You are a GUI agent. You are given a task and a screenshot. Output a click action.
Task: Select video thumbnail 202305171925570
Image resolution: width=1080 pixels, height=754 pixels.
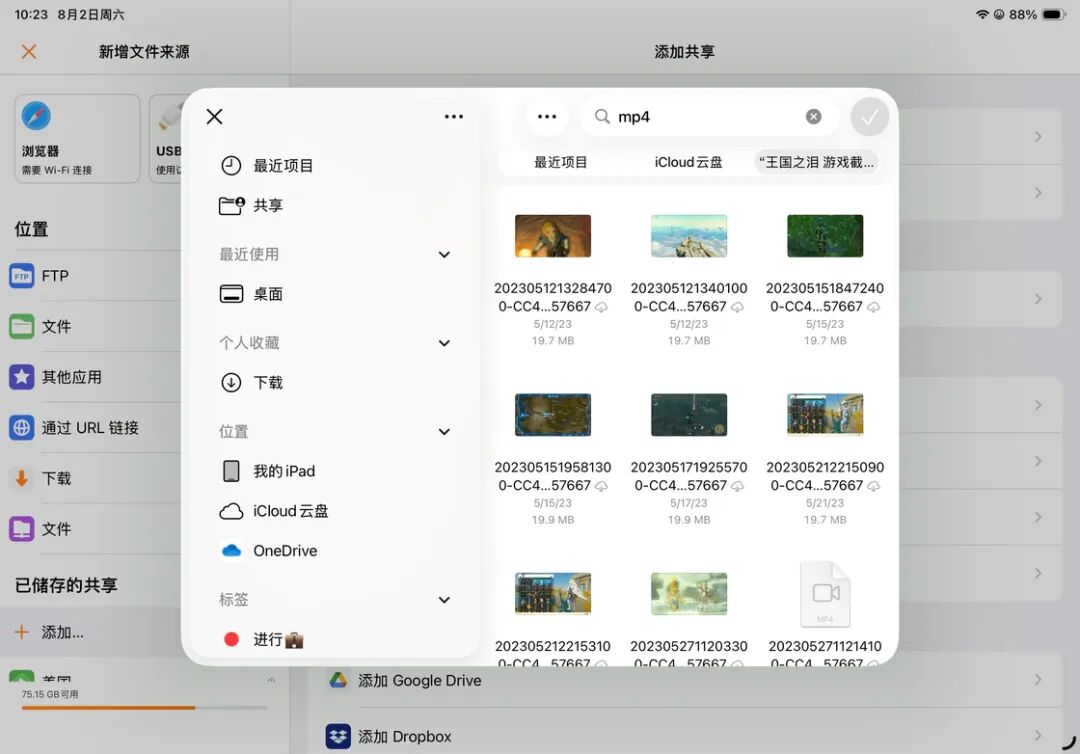pos(689,415)
